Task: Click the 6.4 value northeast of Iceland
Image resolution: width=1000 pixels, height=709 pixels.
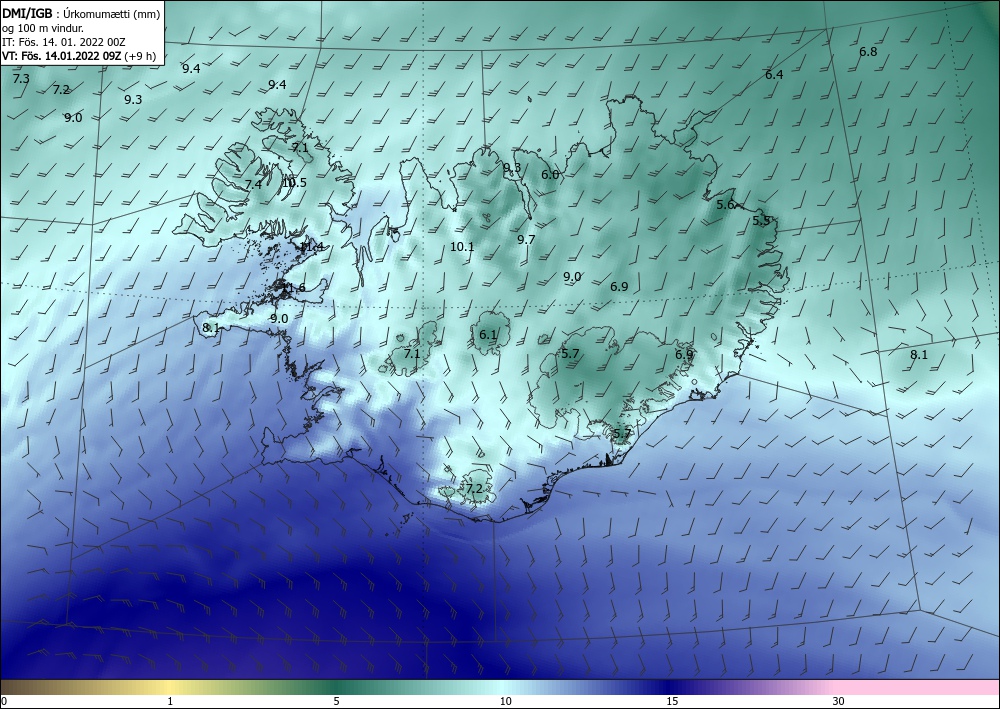Action: [774, 75]
